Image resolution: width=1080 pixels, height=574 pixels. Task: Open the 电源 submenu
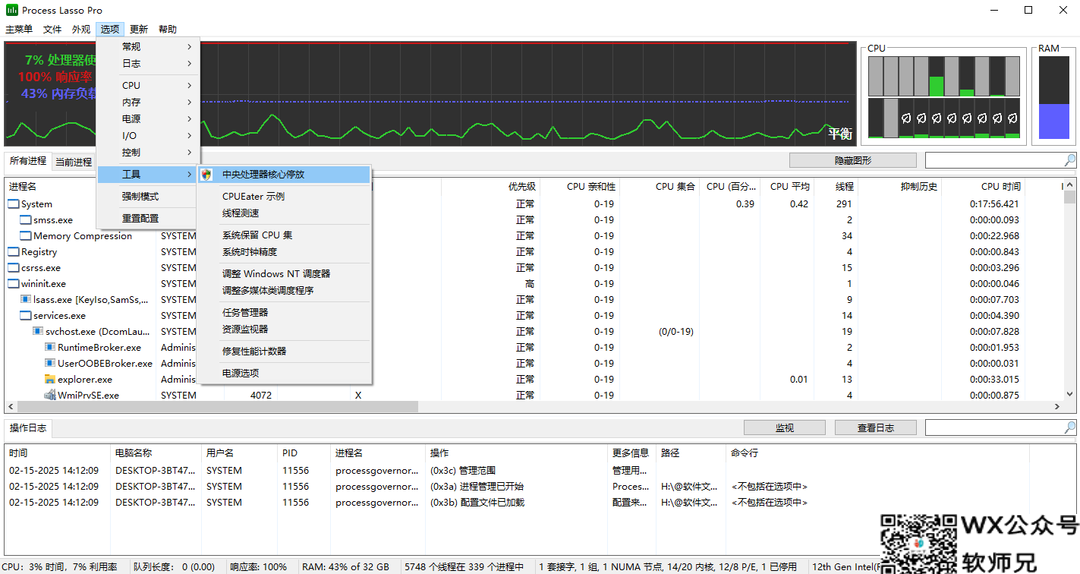point(149,119)
